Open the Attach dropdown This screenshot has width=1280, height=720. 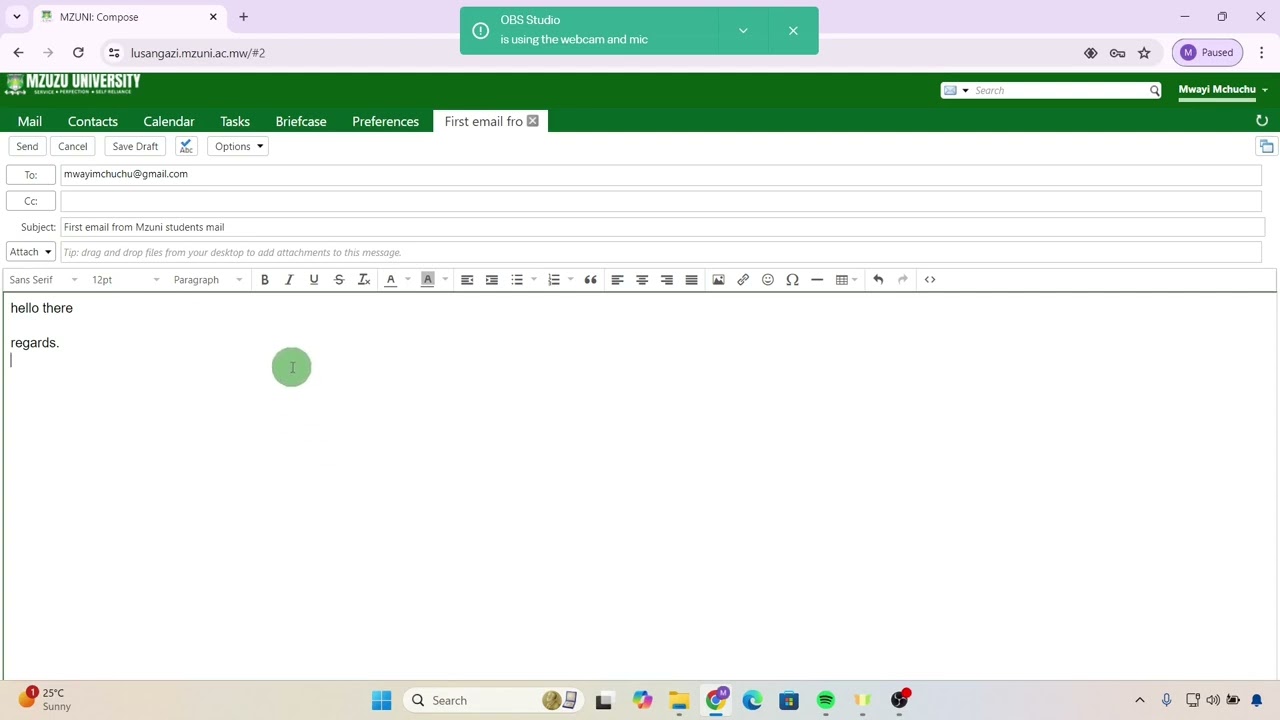31,252
